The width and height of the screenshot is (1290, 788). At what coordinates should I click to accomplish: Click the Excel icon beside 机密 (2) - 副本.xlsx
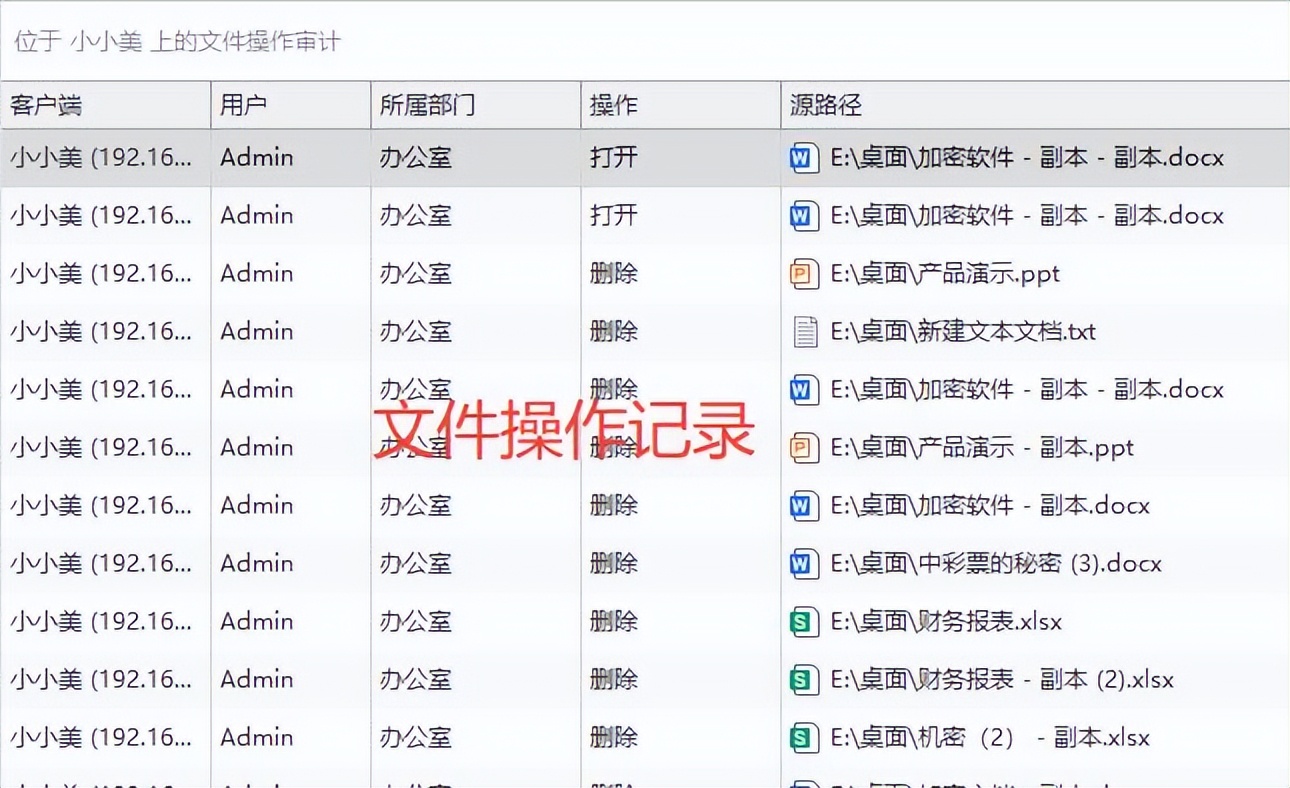[803, 738]
